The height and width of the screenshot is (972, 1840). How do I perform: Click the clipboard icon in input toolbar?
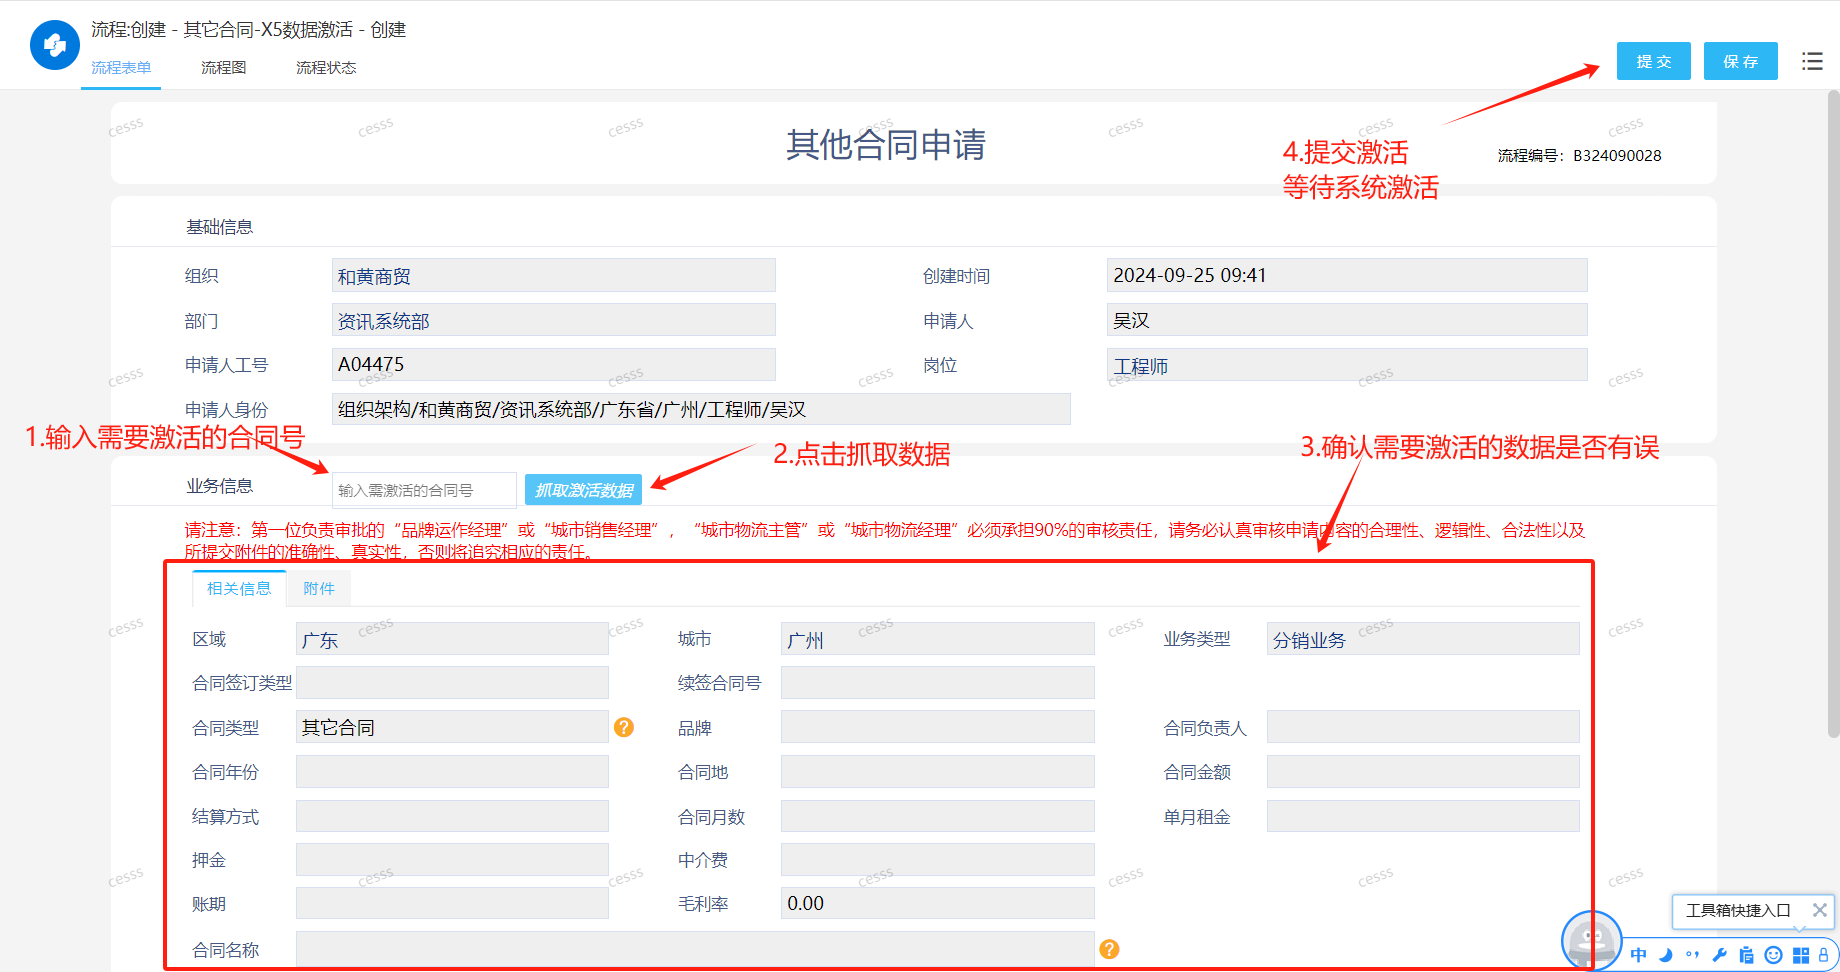click(1746, 954)
